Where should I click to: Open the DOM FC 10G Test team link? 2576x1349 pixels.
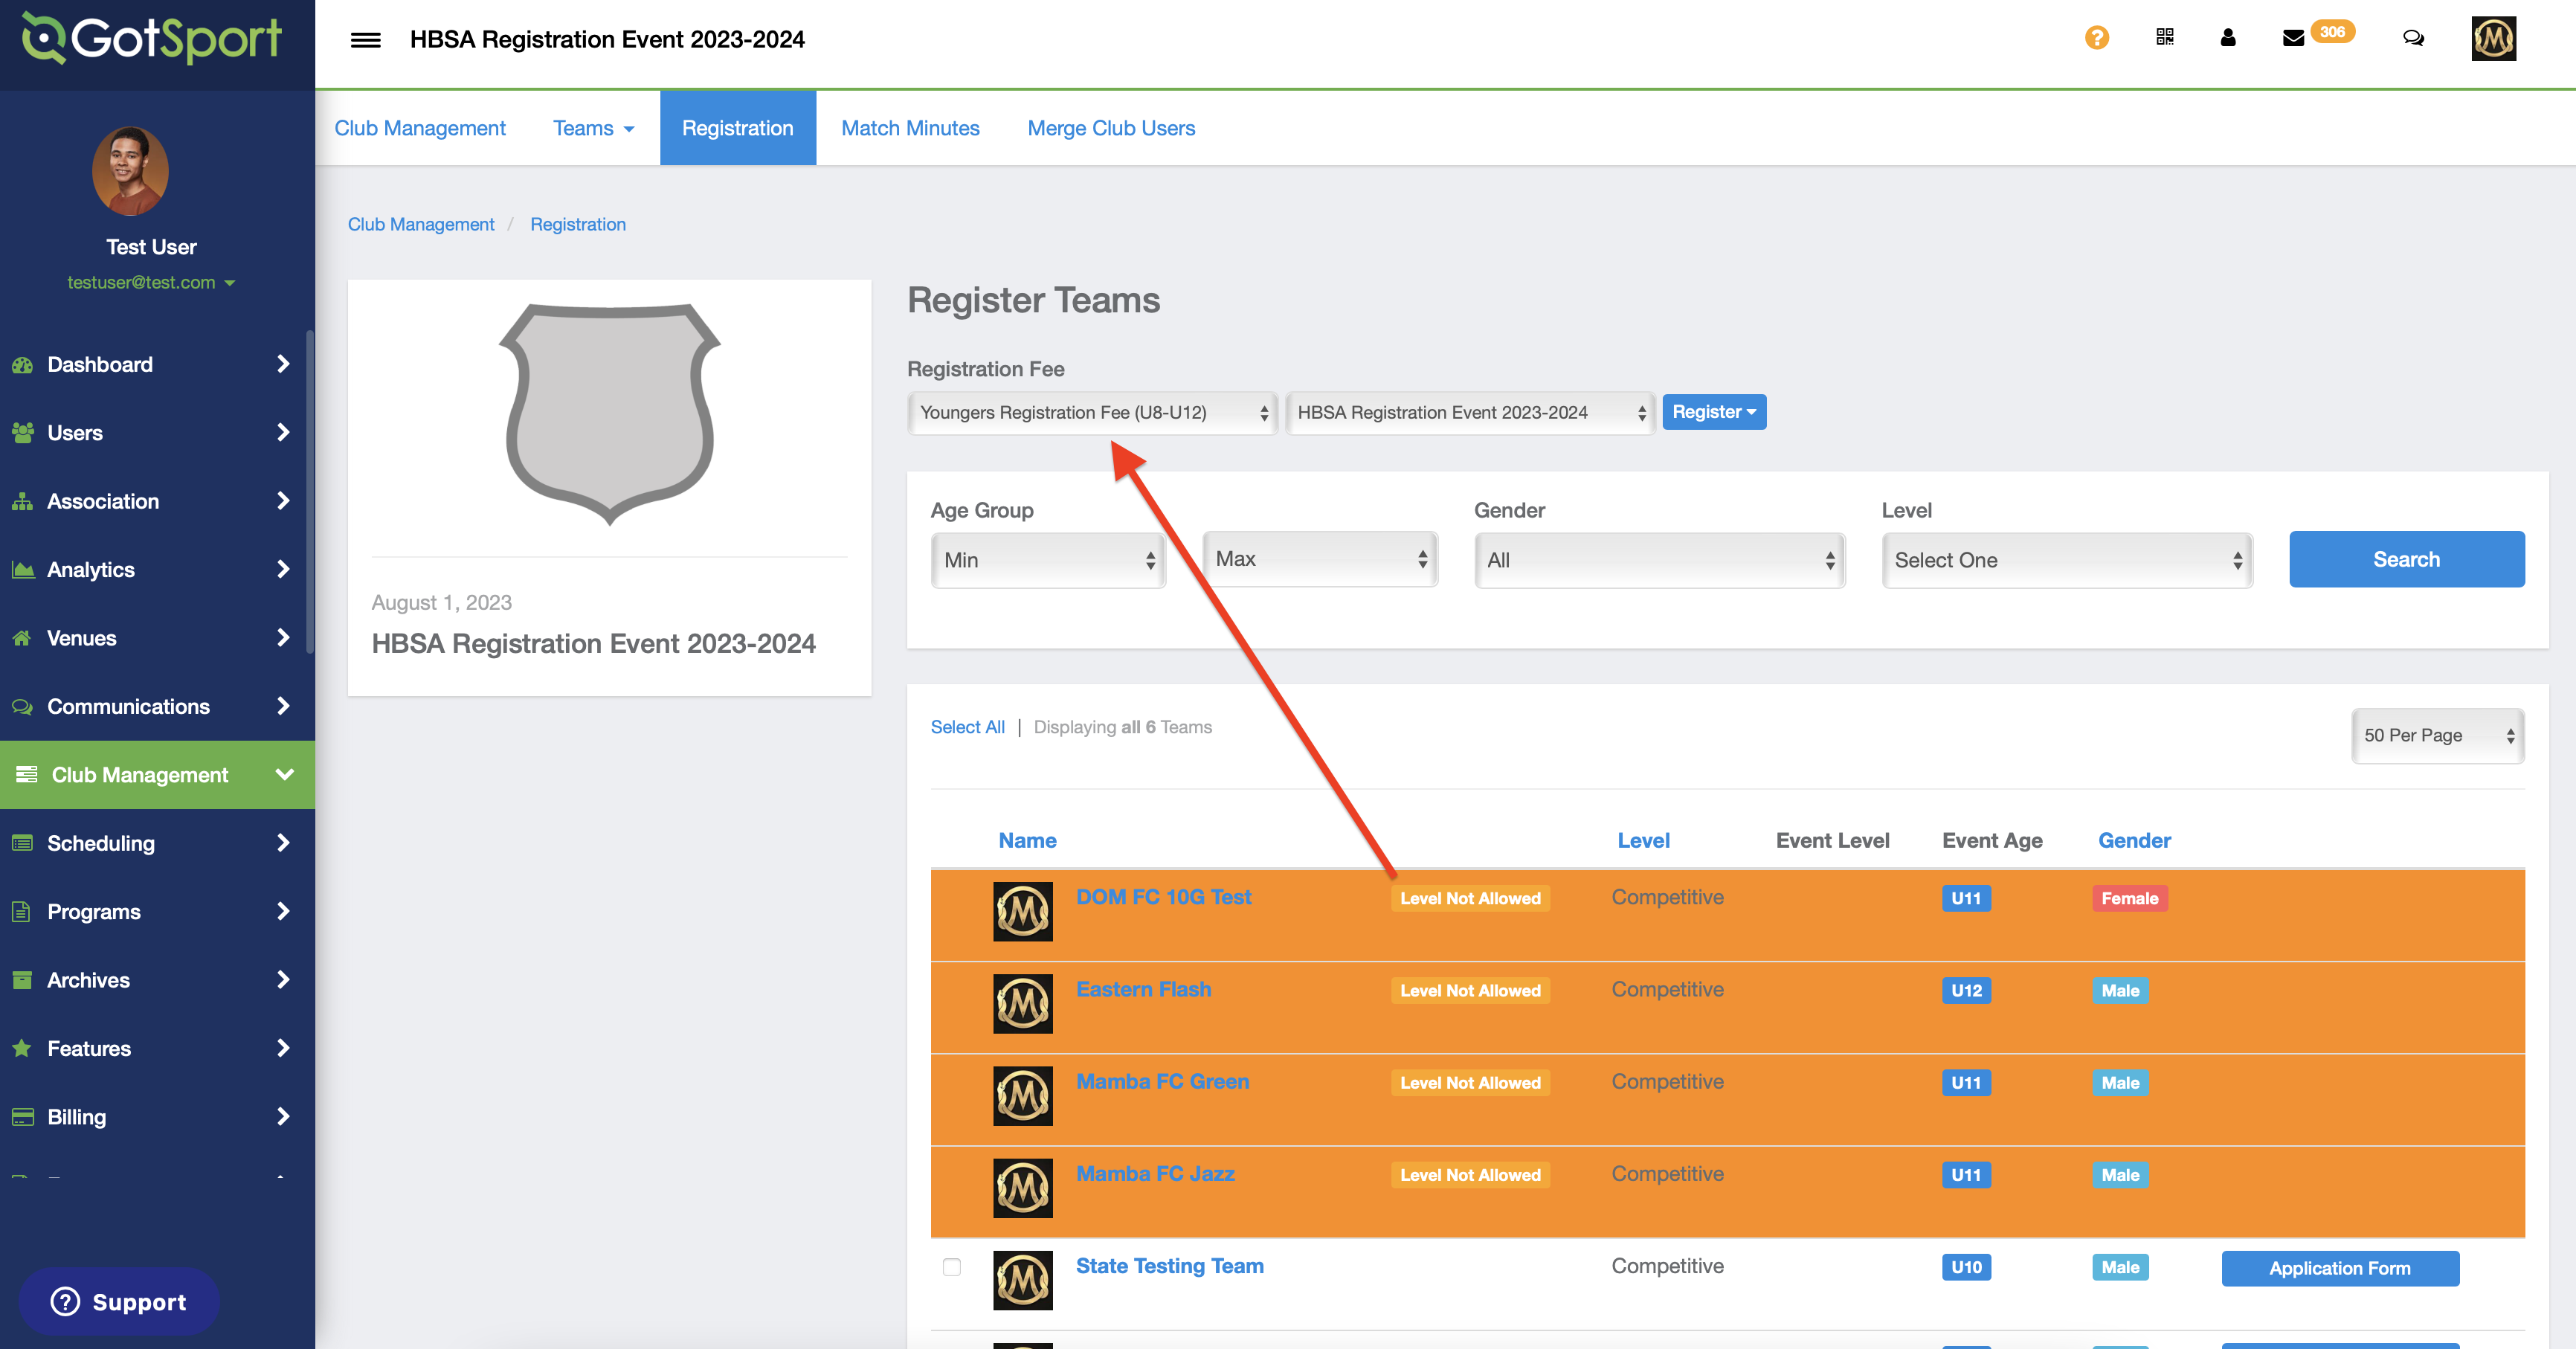(1163, 897)
